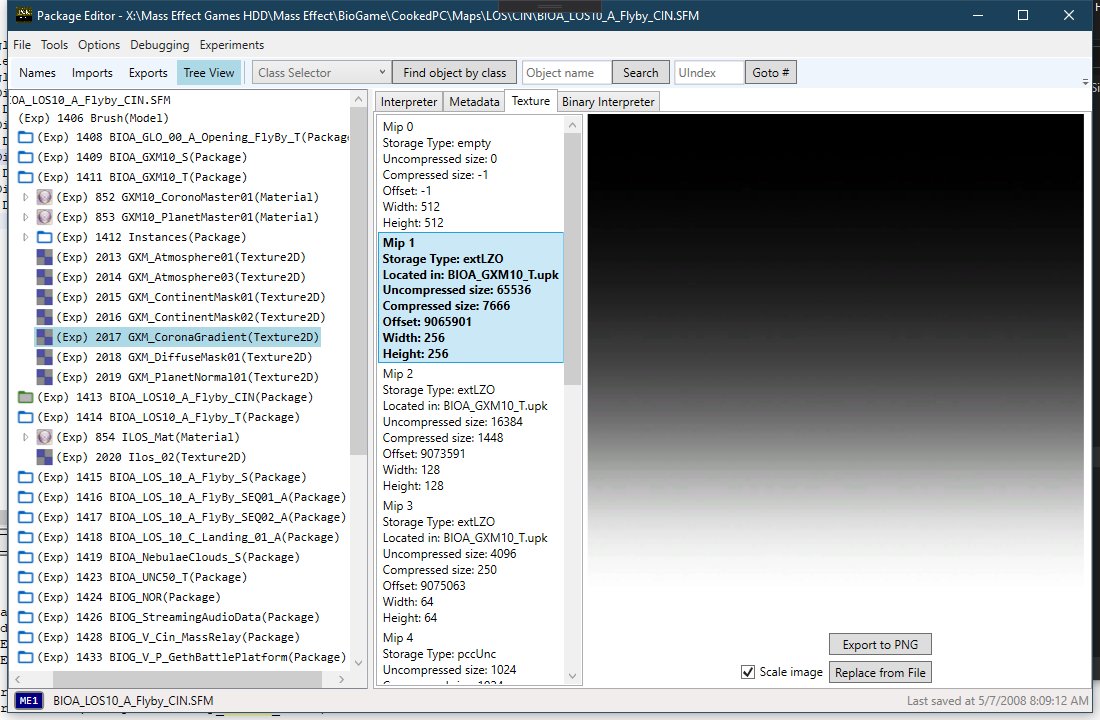This screenshot has height=720, width=1100.
Task: Click folder icon of BIOG_V_Cin_MassRelay package
Action: tap(25, 637)
